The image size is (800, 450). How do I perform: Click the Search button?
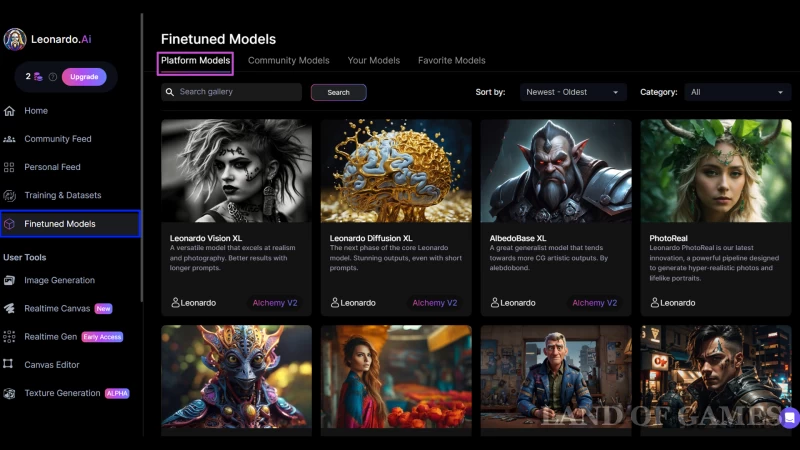coord(338,92)
